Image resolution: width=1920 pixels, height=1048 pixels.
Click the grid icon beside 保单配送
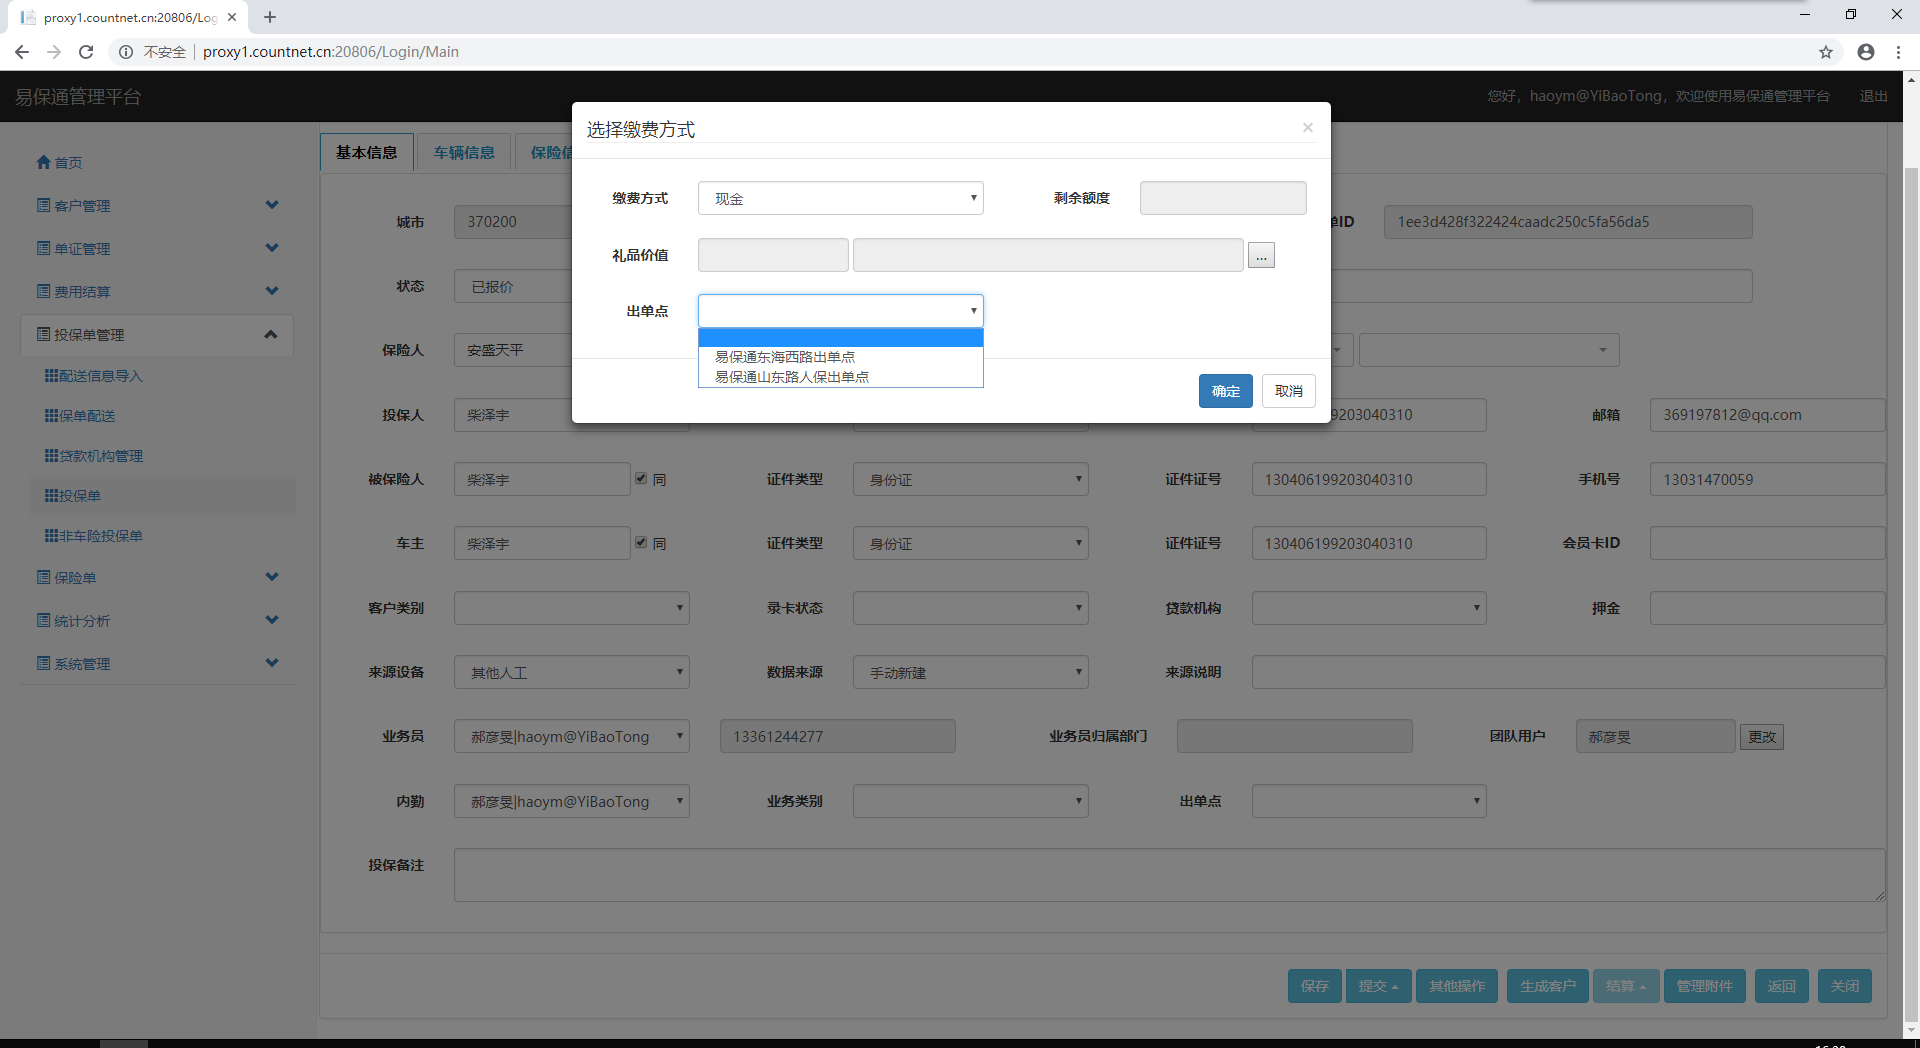tap(51, 415)
